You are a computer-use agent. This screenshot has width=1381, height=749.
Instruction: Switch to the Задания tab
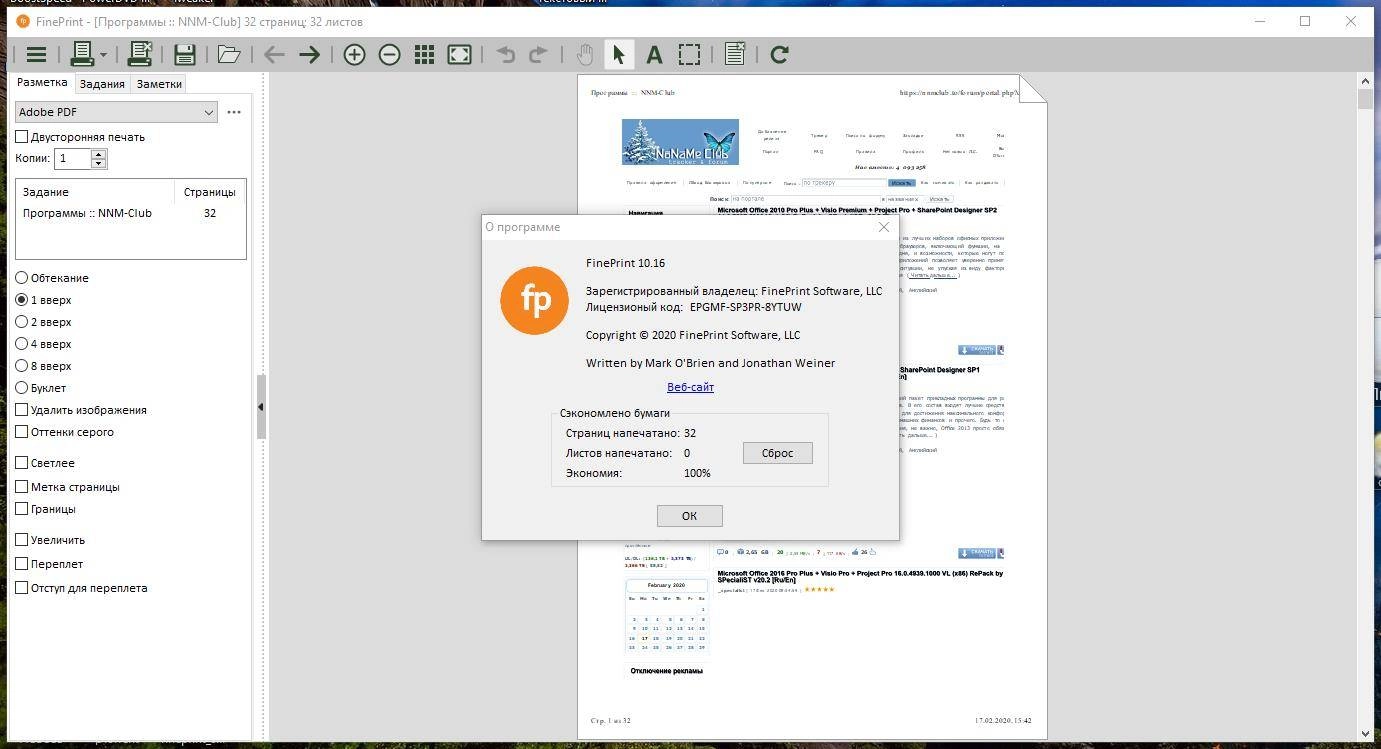pos(102,84)
